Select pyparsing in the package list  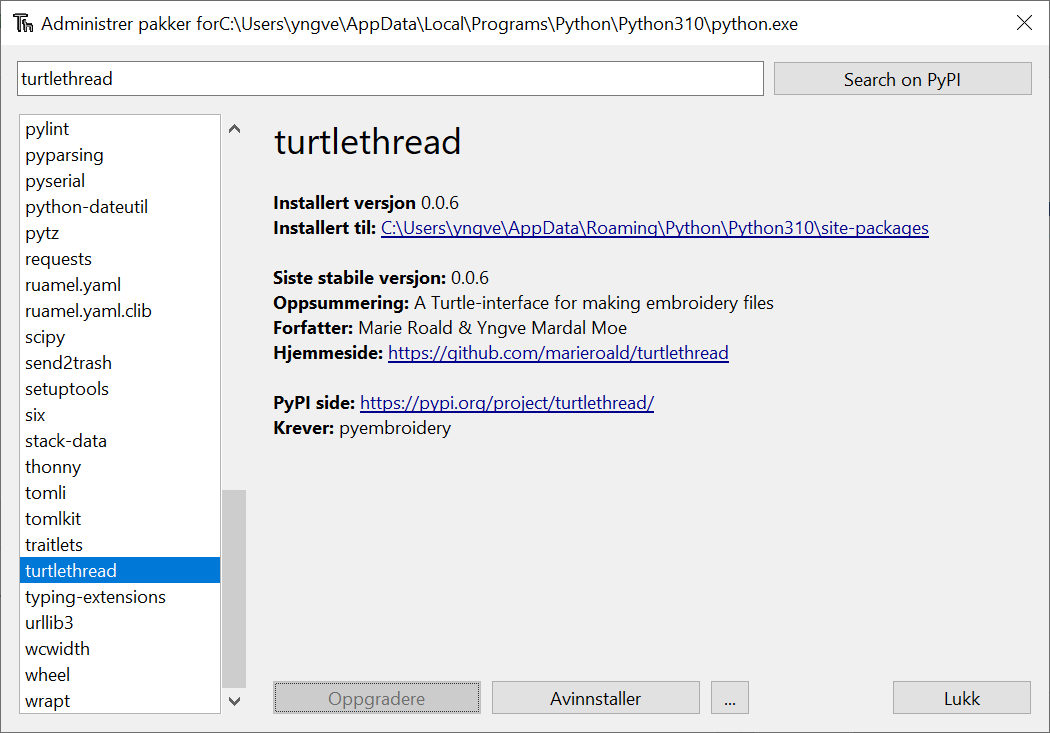coord(120,155)
